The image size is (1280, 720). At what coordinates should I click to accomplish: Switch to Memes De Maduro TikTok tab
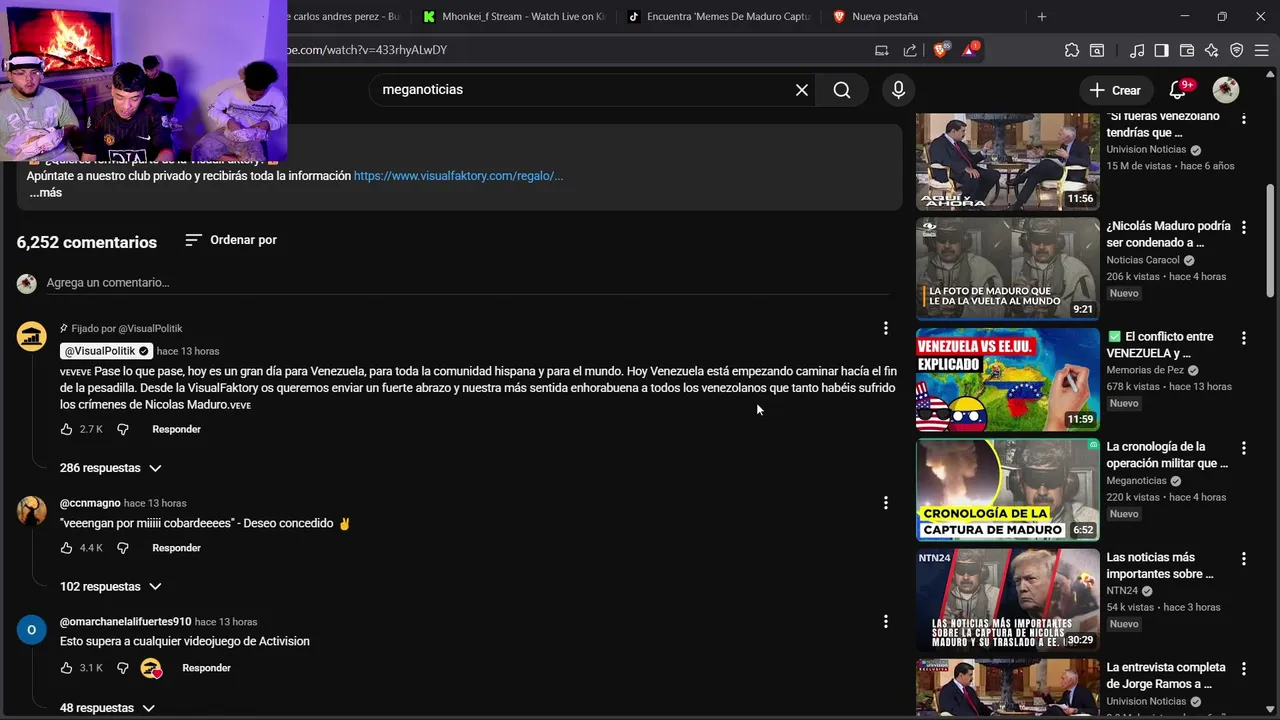718,16
